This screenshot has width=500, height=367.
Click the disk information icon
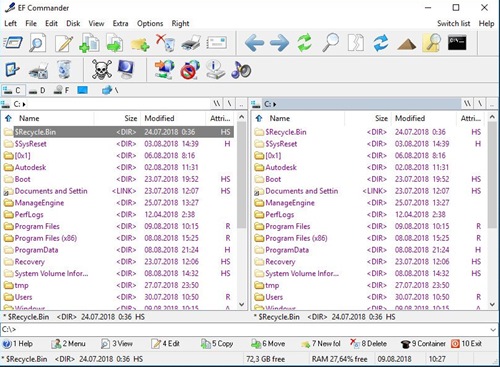(215, 70)
